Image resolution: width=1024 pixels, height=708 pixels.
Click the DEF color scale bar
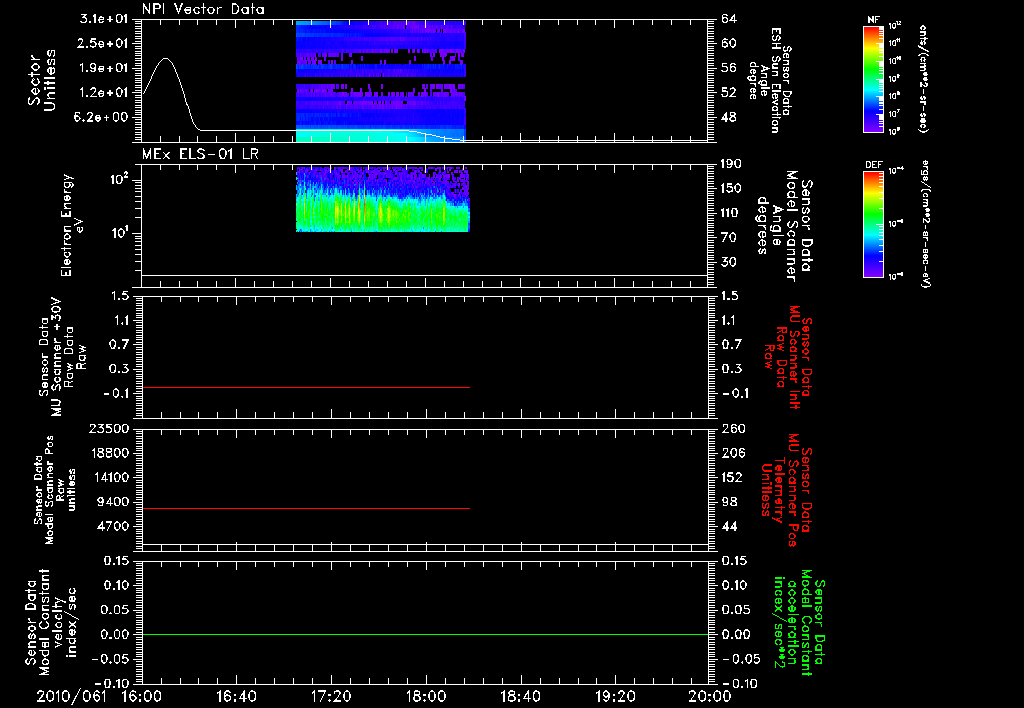point(873,224)
